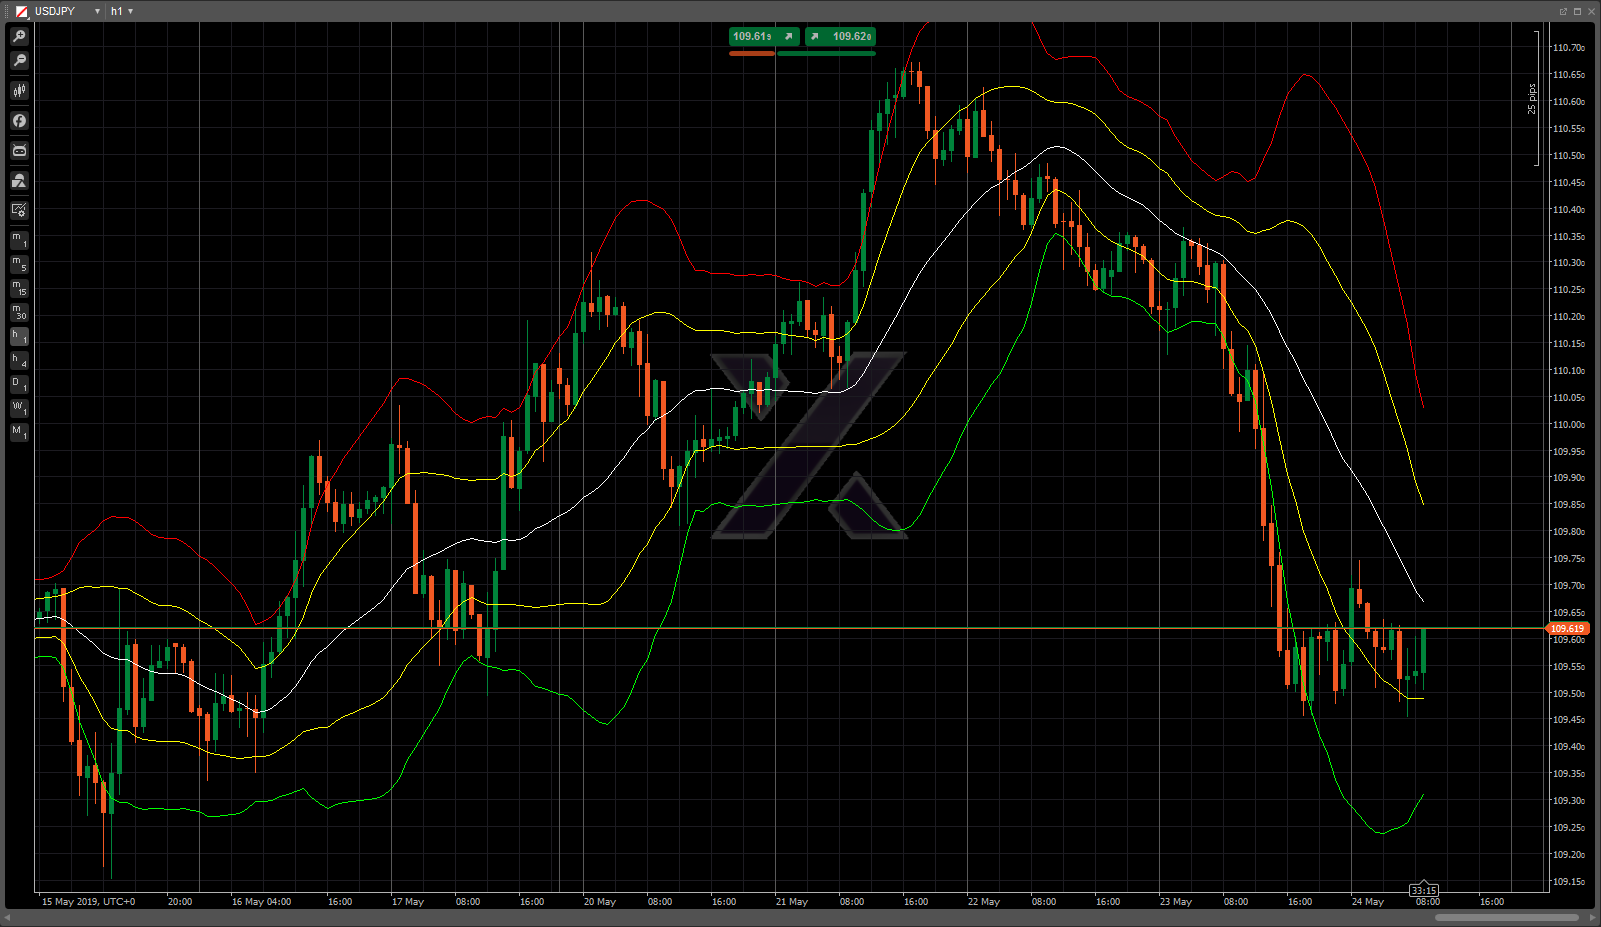This screenshot has height=927, width=1601.
Task: Select the D1 daily timeframe
Action: [19, 384]
